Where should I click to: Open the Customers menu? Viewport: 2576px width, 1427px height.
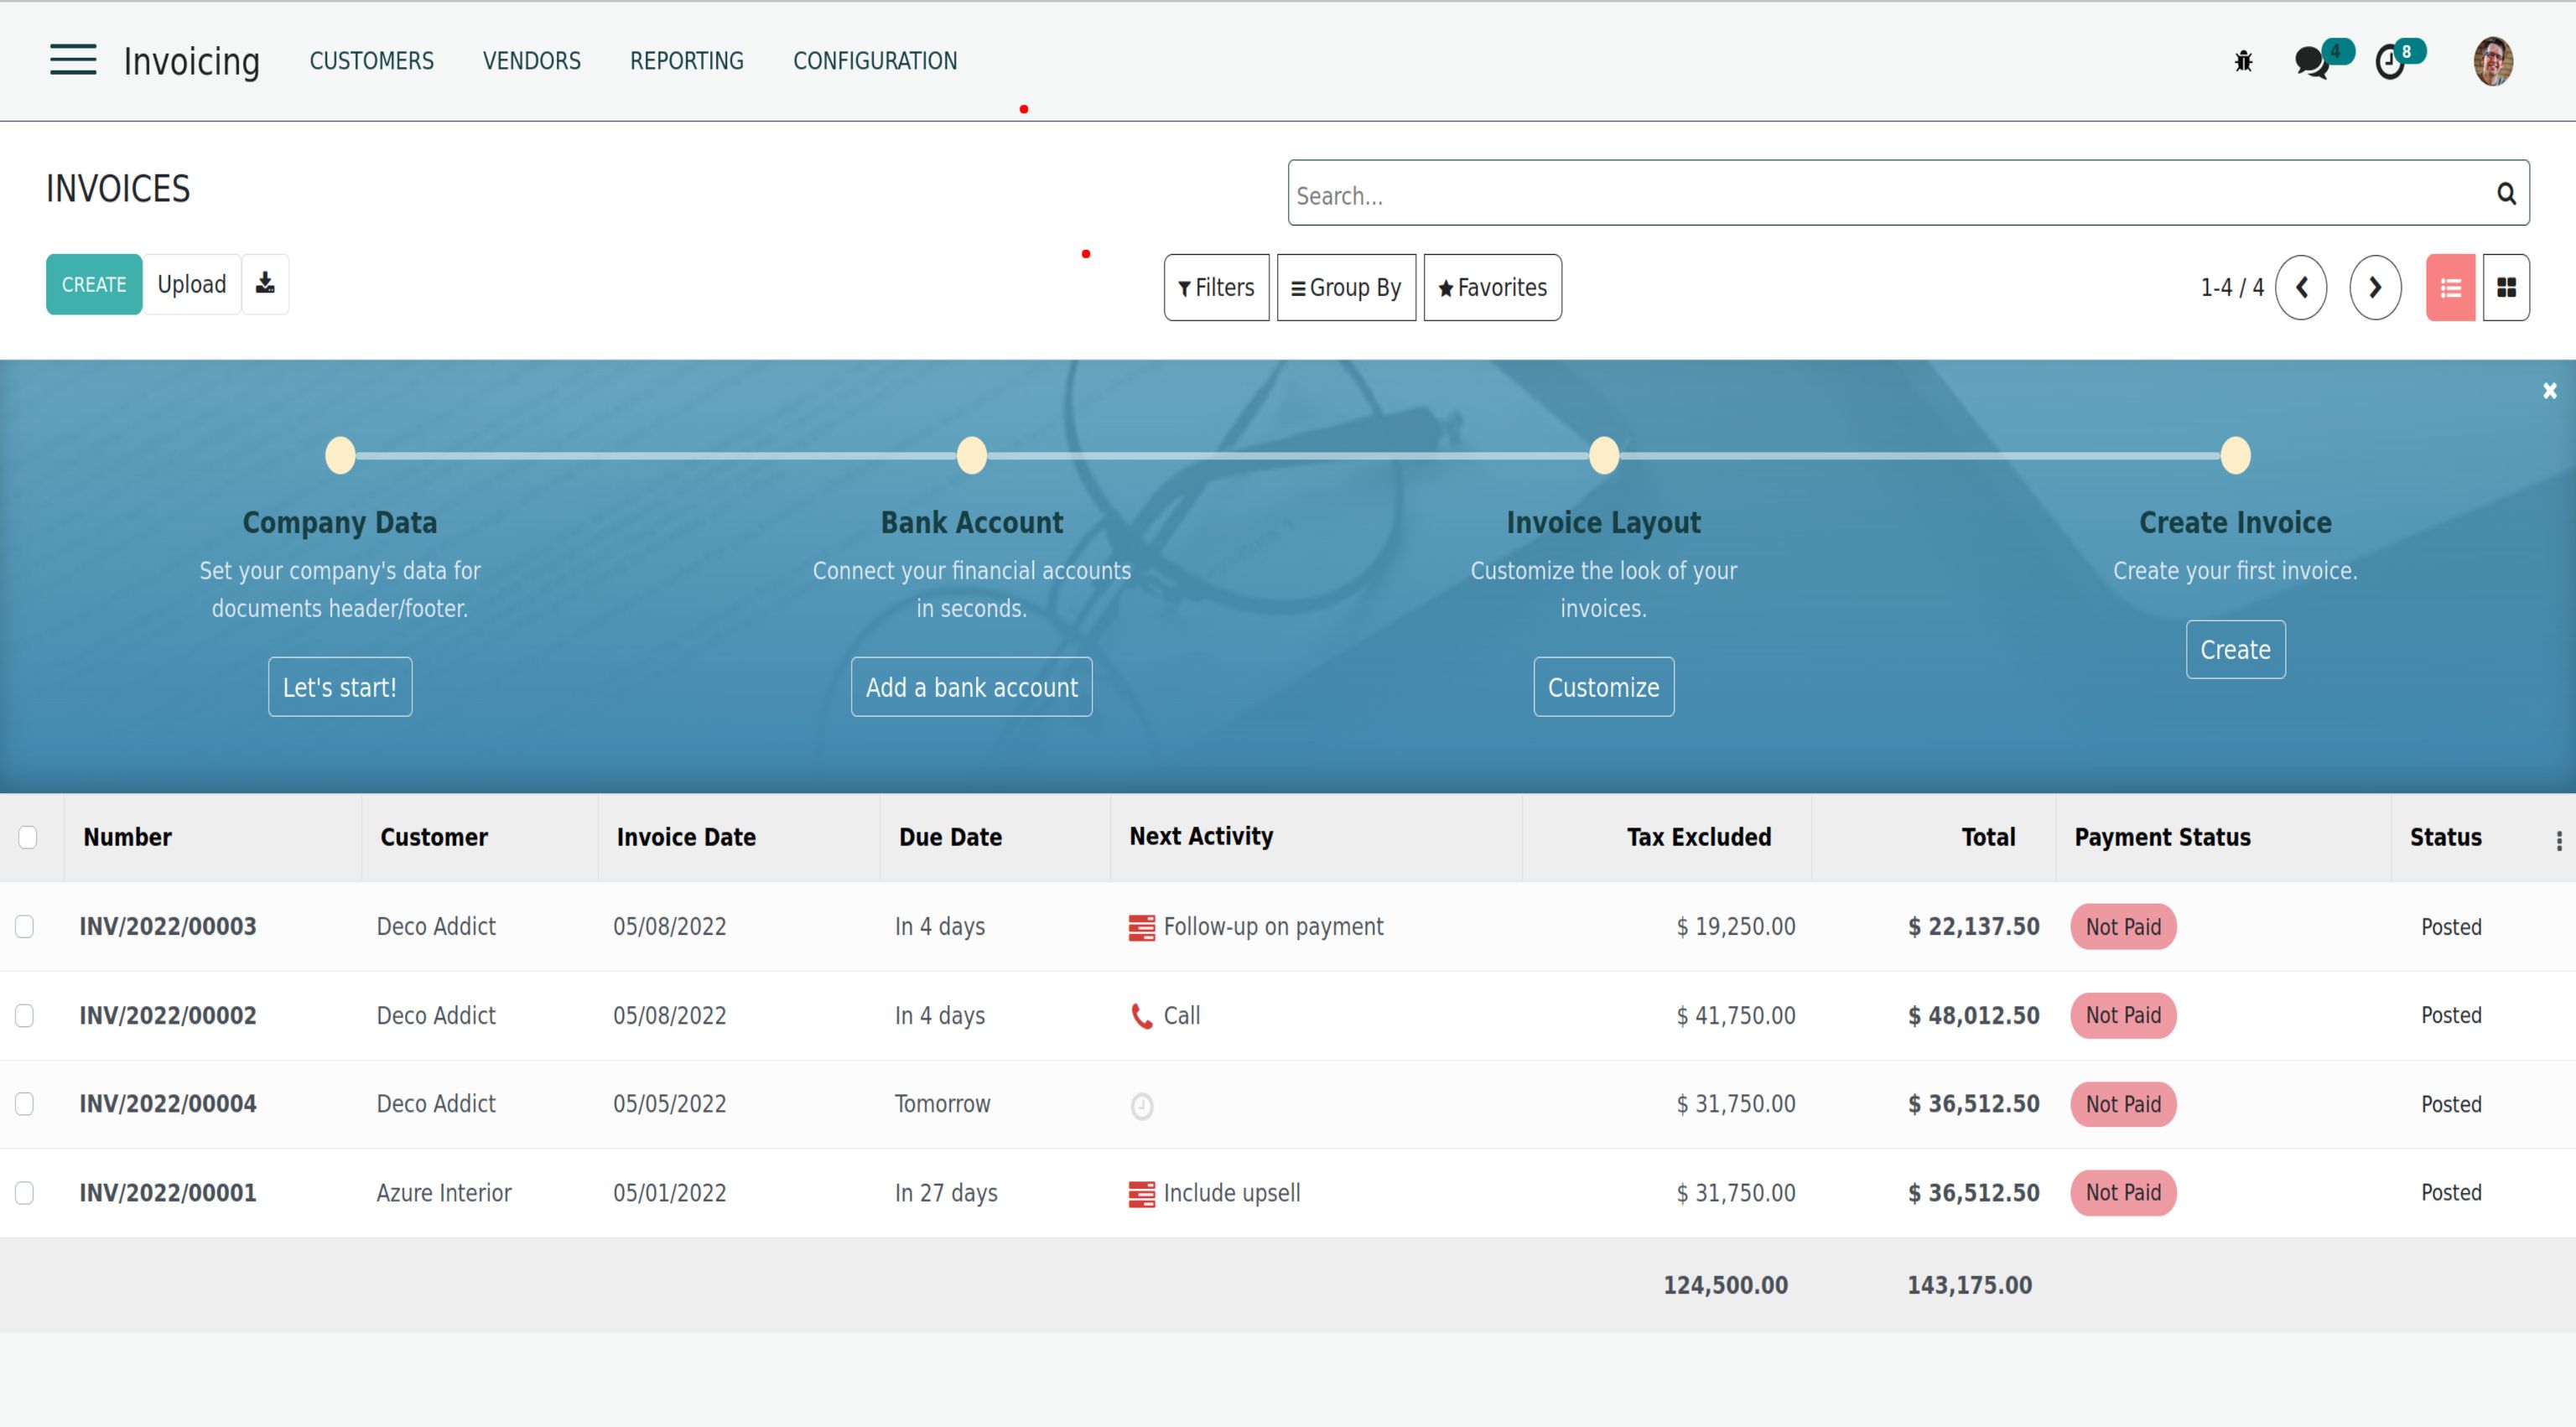click(x=371, y=61)
